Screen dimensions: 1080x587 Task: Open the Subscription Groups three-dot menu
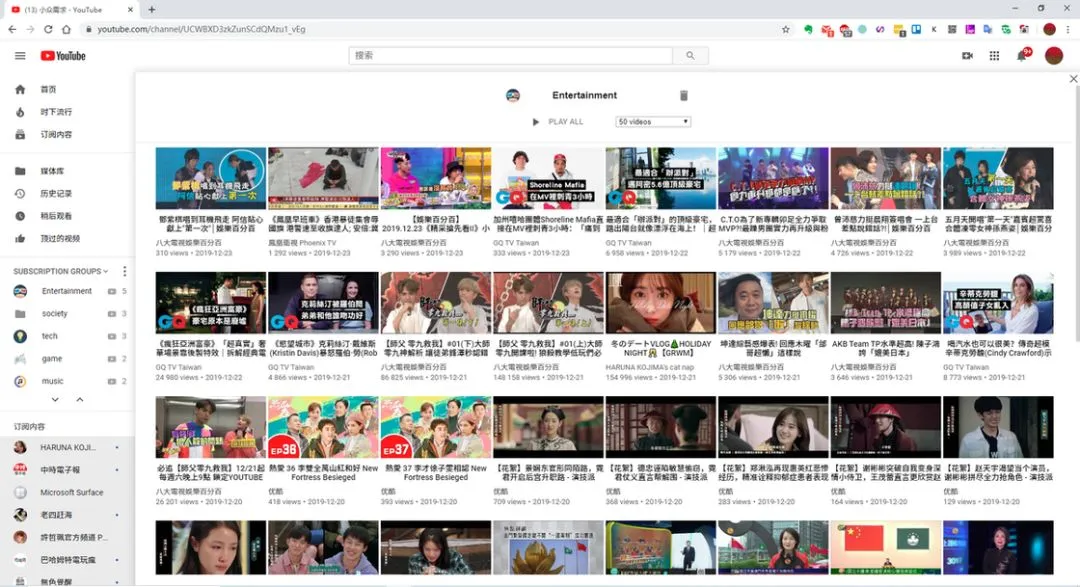point(125,271)
